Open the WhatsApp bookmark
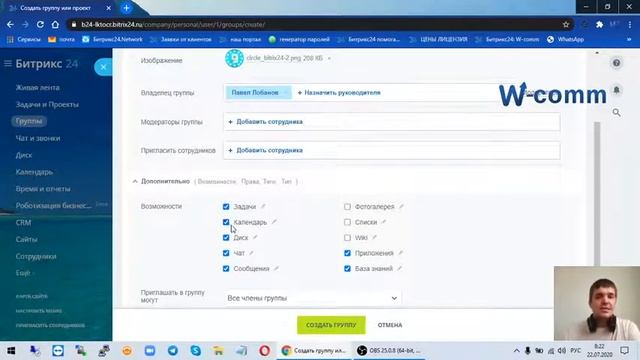Image resolution: width=640 pixels, height=360 pixels. 566,40
